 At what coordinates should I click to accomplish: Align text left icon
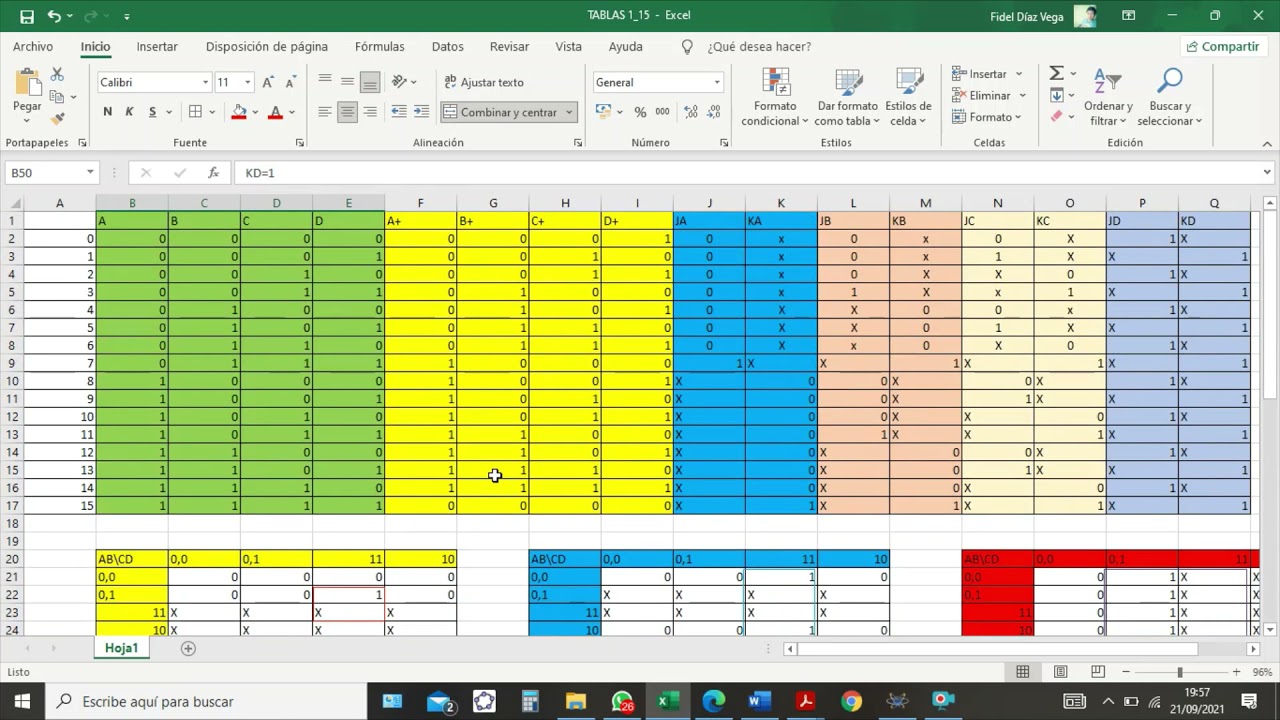point(325,112)
